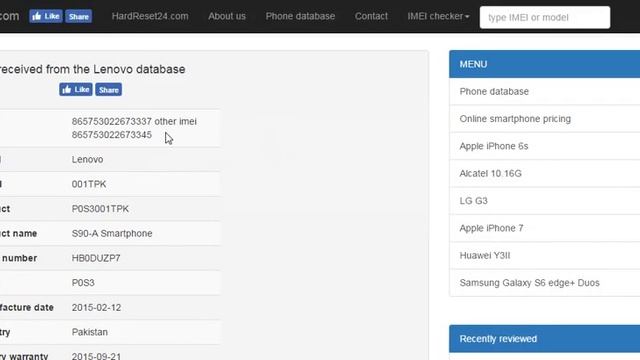The image size is (640, 360).
Task: Open the LG G3 sidebar link
Action: coord(473,201)
